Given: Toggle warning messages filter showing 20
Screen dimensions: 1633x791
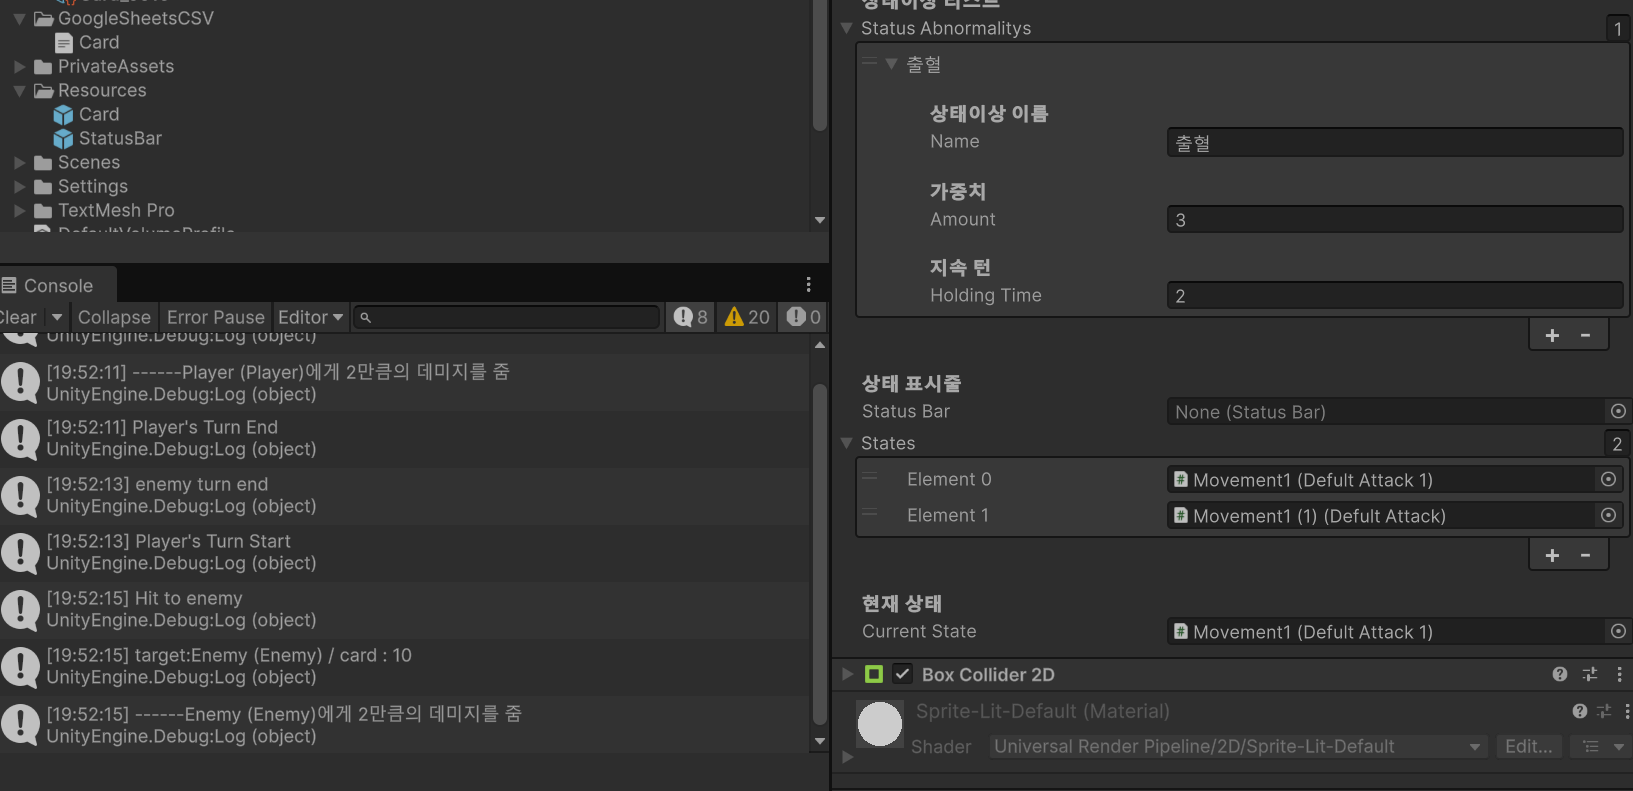Looking at the screenshot, I should 747,317.
